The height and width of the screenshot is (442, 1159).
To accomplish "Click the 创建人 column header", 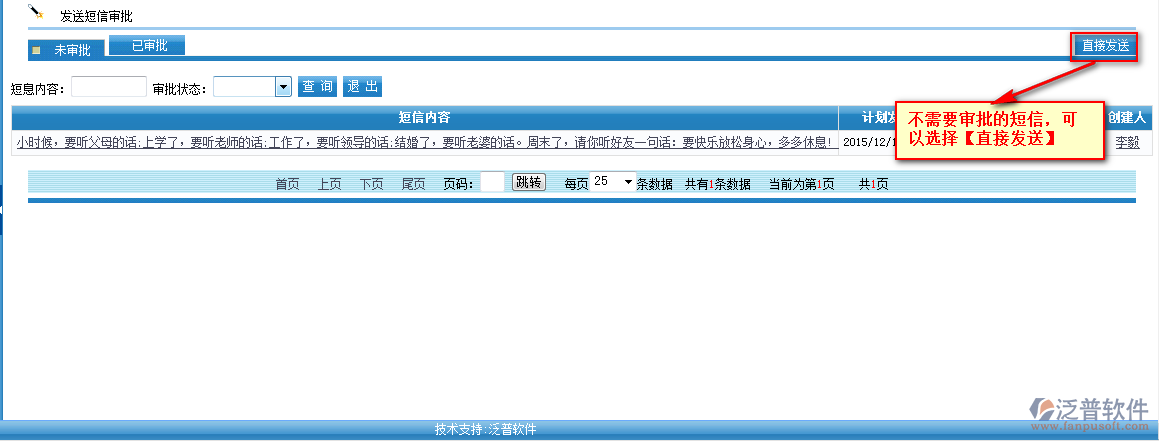I will click(x=1127, y=118).
